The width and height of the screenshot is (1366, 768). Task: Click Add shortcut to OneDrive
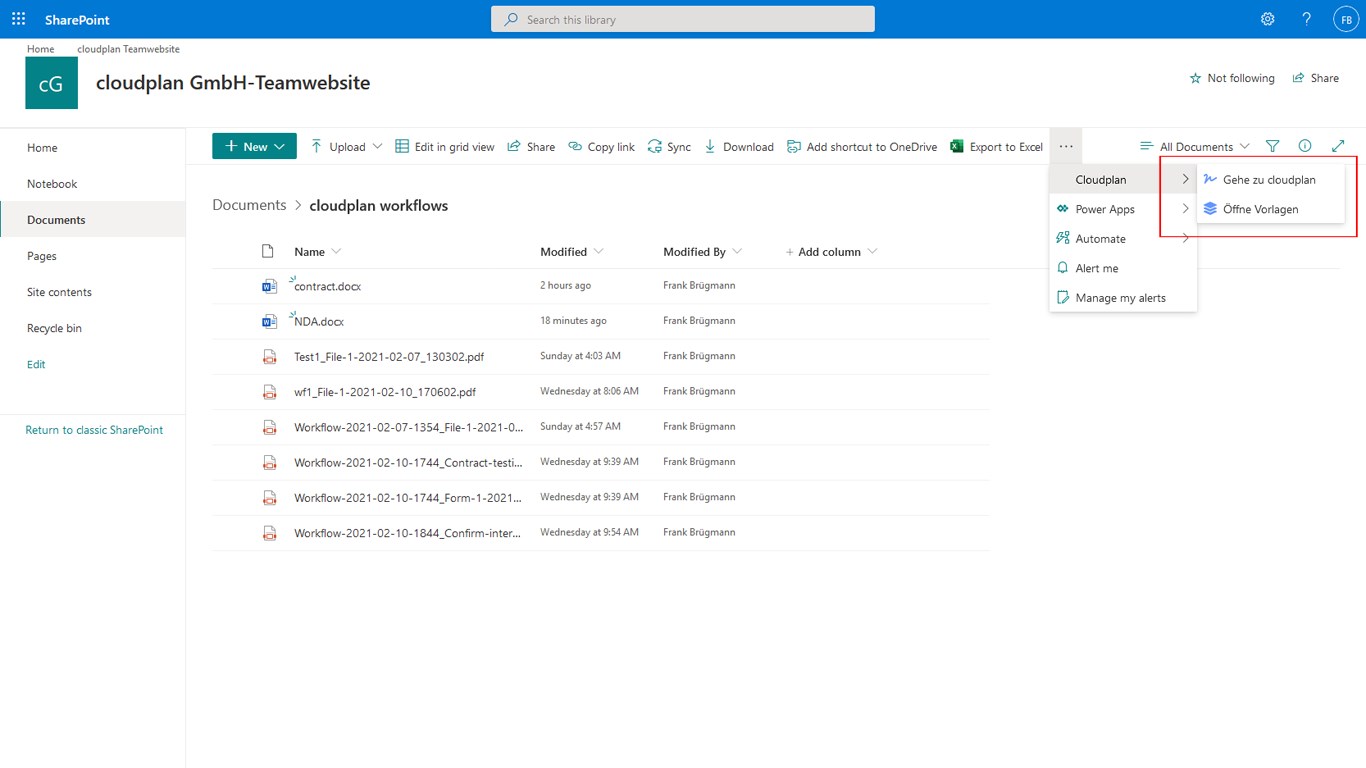pyautogui.click(x=862, y=146)
